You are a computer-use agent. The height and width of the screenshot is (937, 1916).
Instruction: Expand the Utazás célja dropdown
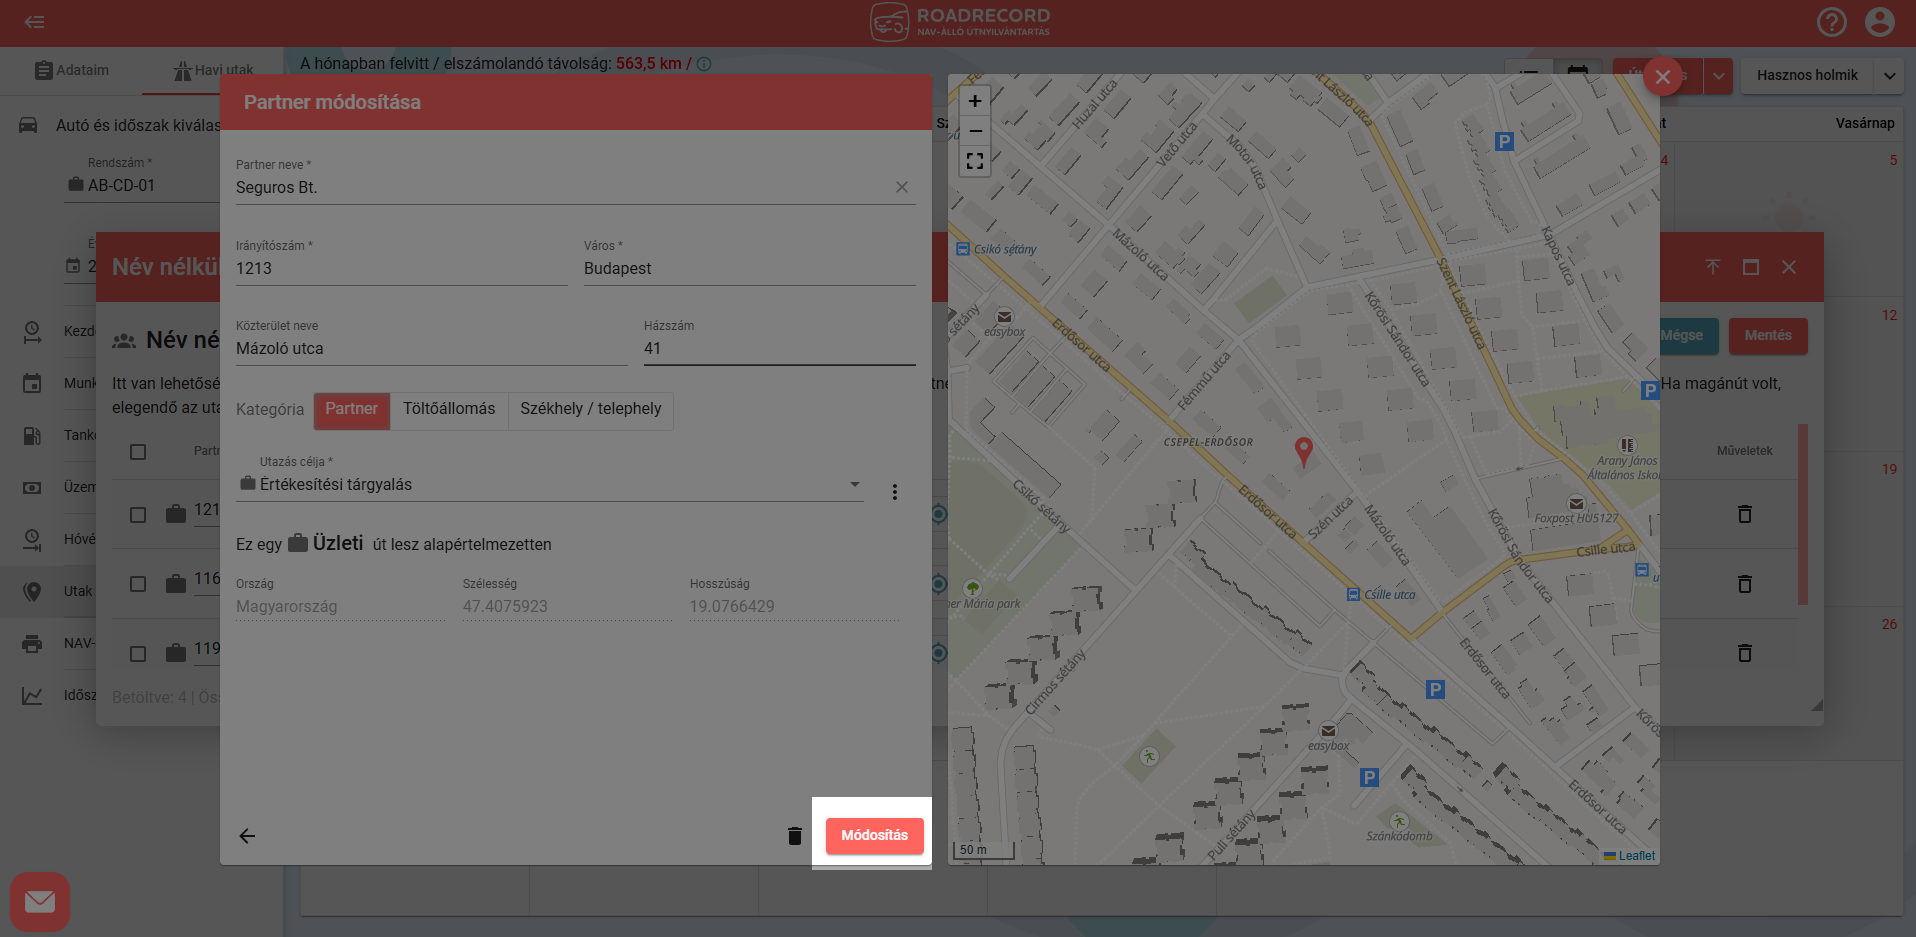click(854, 484)
